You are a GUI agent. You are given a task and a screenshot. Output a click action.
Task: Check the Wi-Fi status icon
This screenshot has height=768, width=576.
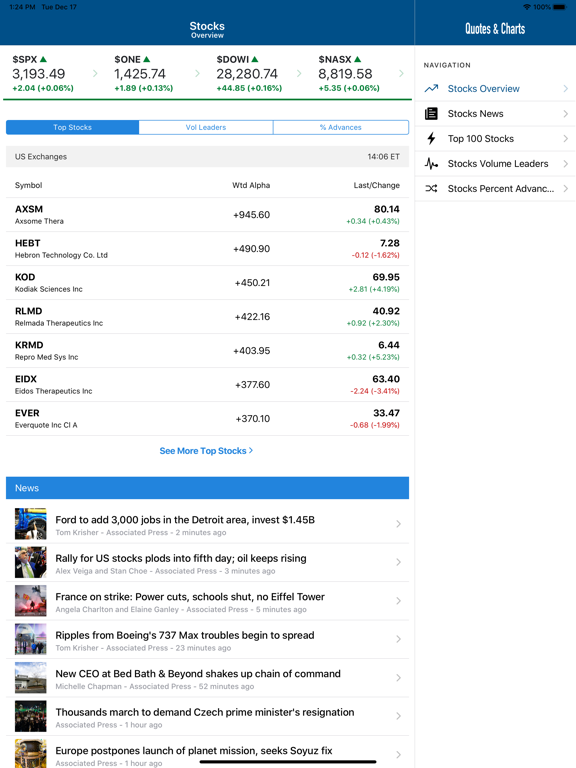tap(527, 7)
